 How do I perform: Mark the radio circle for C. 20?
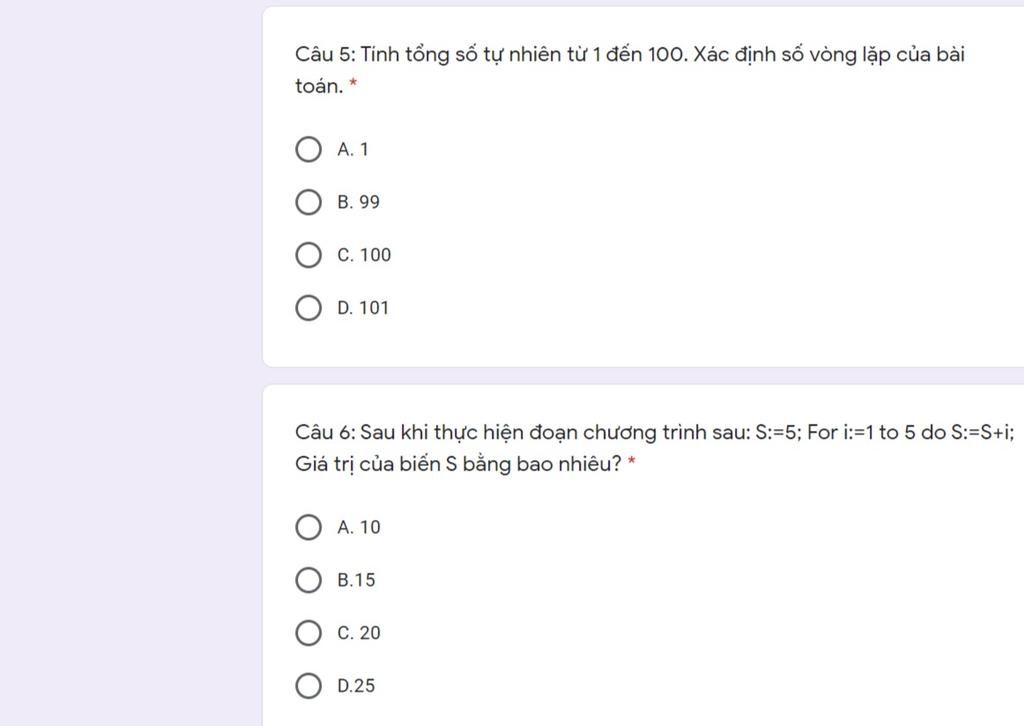click(x=308, y=633)
